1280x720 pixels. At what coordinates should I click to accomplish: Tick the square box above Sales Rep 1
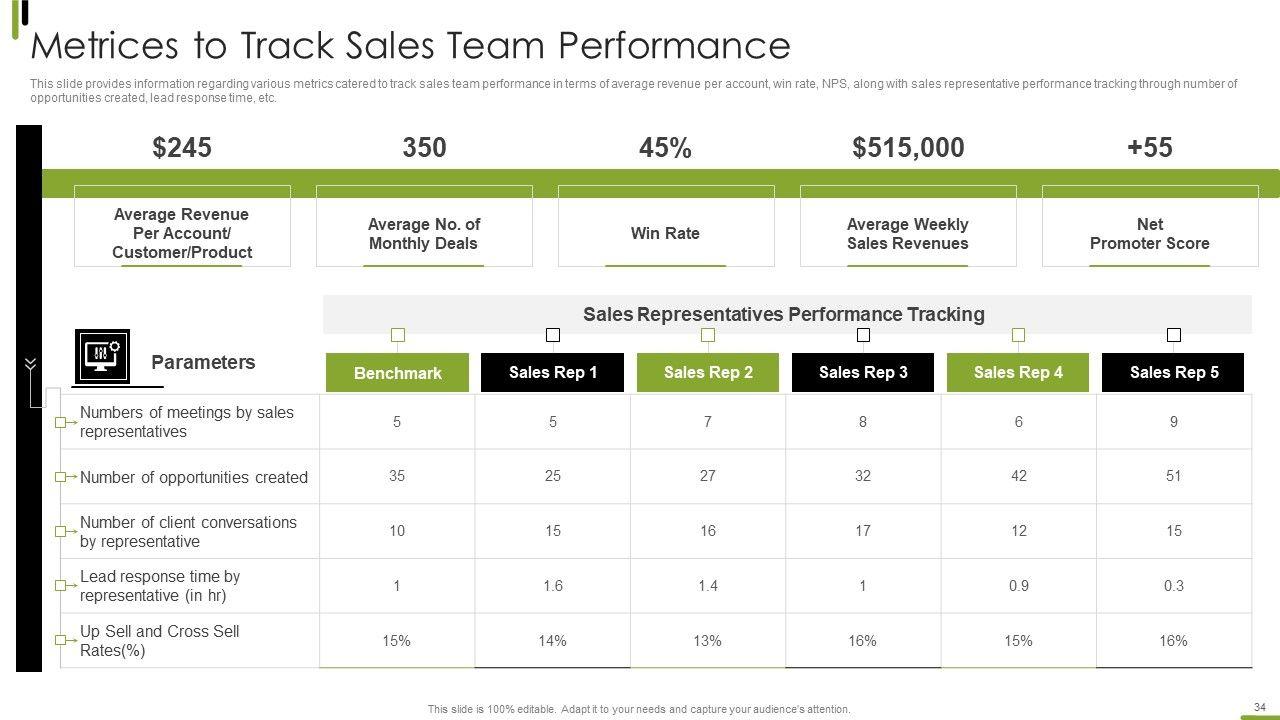point(553,335)
